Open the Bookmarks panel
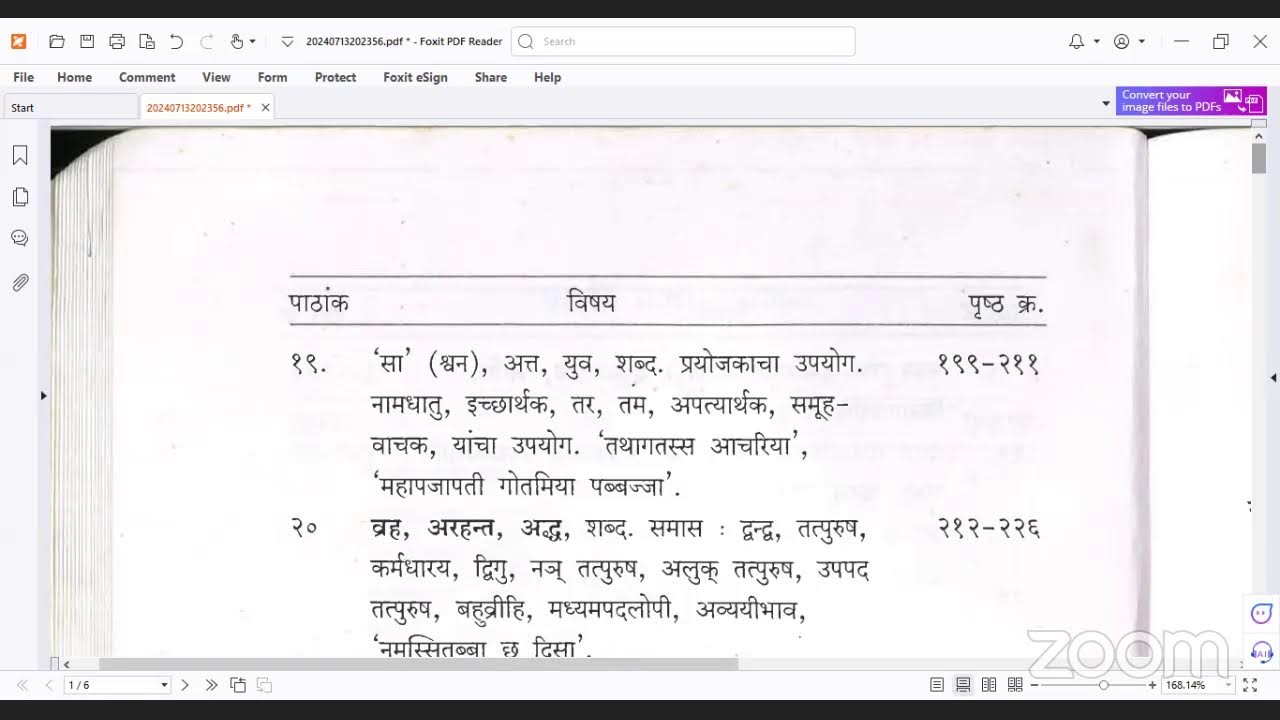The height and width of the screenshot is (720, 1280). (20, 155)
